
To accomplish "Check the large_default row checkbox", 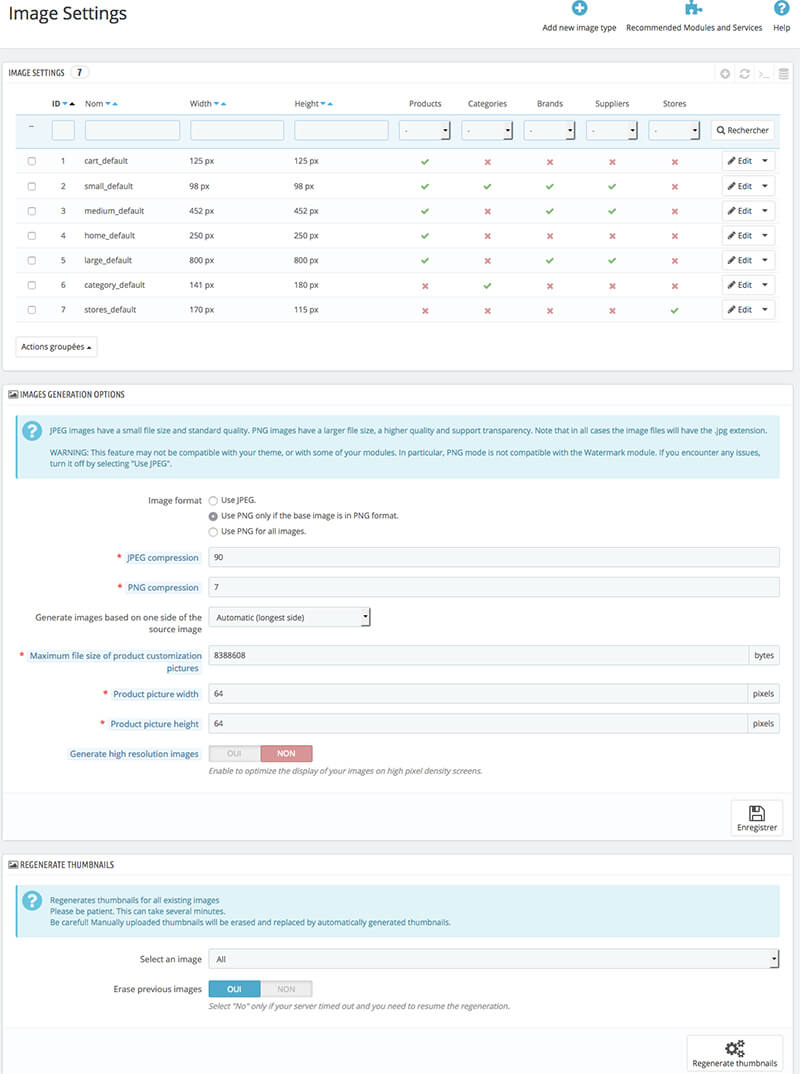I will click(x=32, y=260).
